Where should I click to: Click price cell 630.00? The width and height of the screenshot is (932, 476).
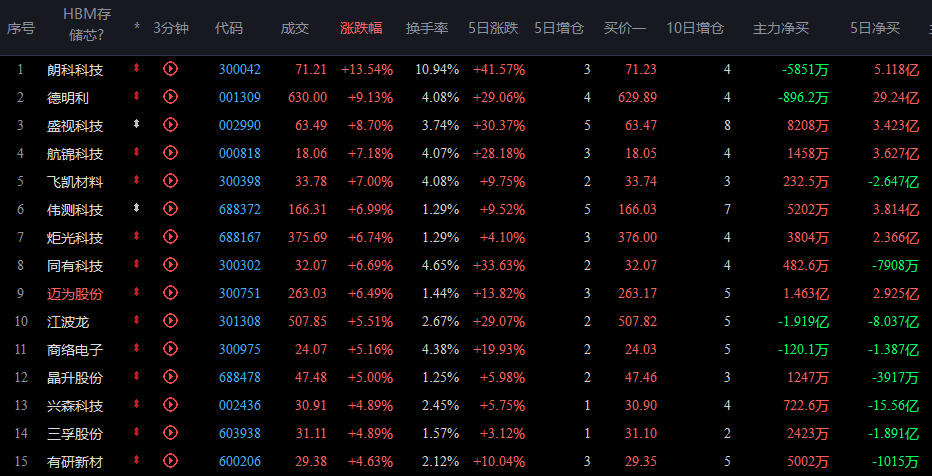coord(307,97)
